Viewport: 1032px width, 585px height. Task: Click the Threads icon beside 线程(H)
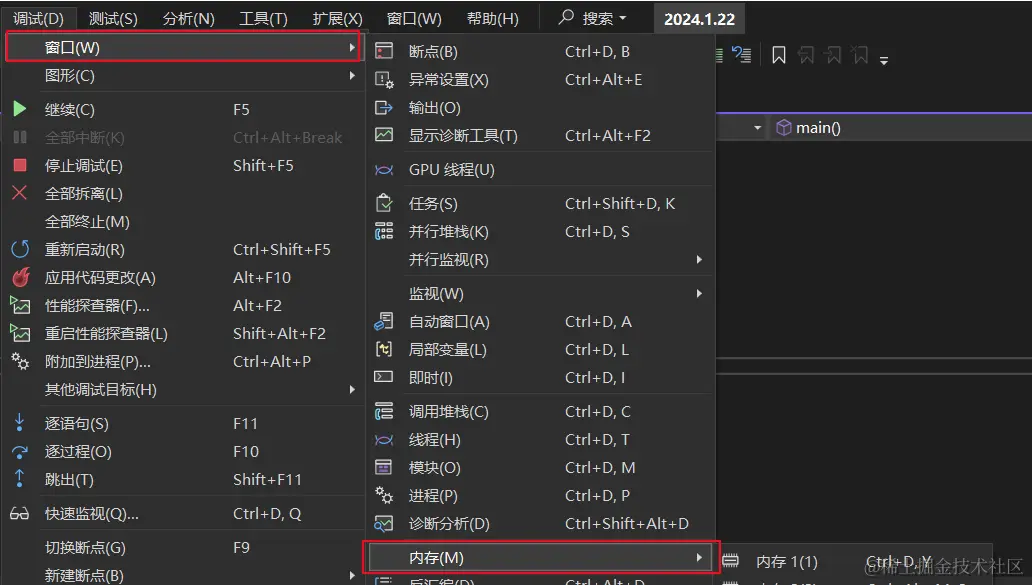click(x=384, y=440)
